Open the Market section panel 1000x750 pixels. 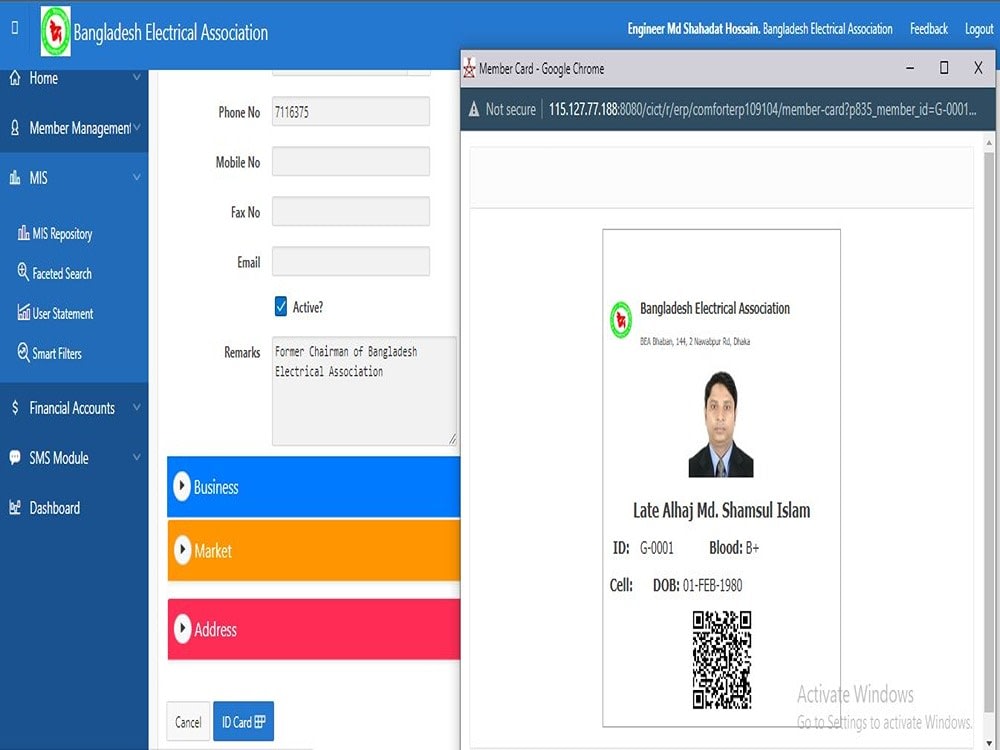(211, 550)
